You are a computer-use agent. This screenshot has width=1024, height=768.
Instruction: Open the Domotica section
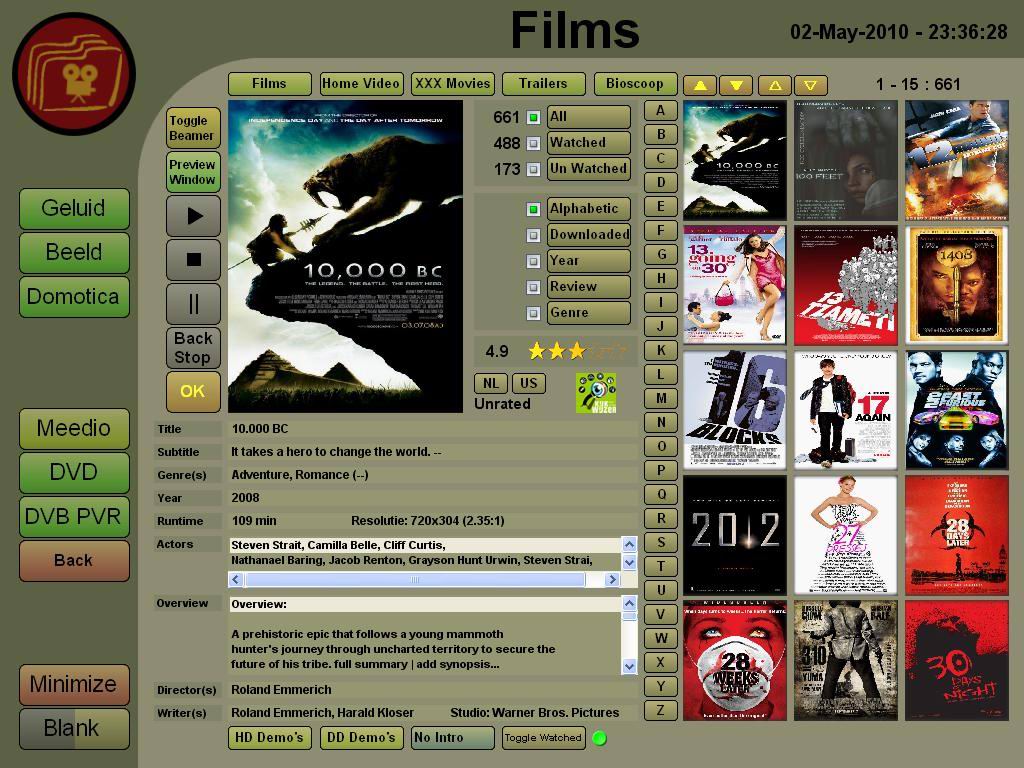pos(74,297)
